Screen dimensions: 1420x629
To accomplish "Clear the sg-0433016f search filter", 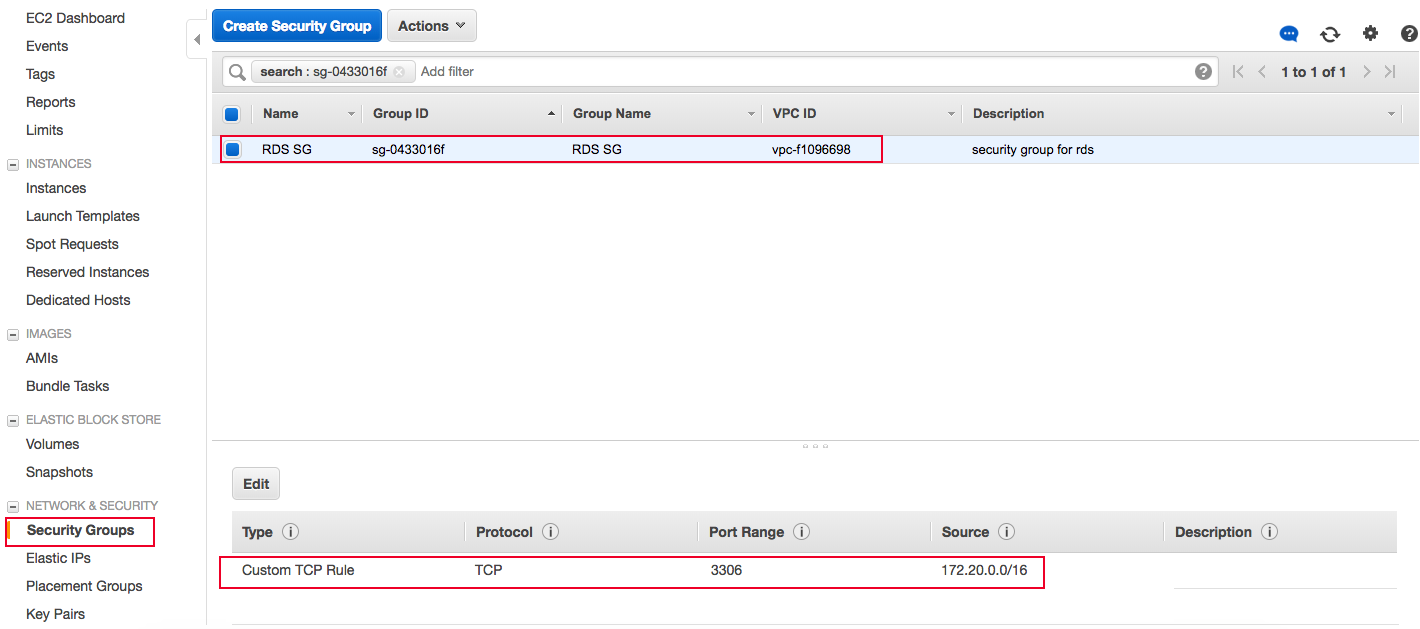I will point(399,71).
